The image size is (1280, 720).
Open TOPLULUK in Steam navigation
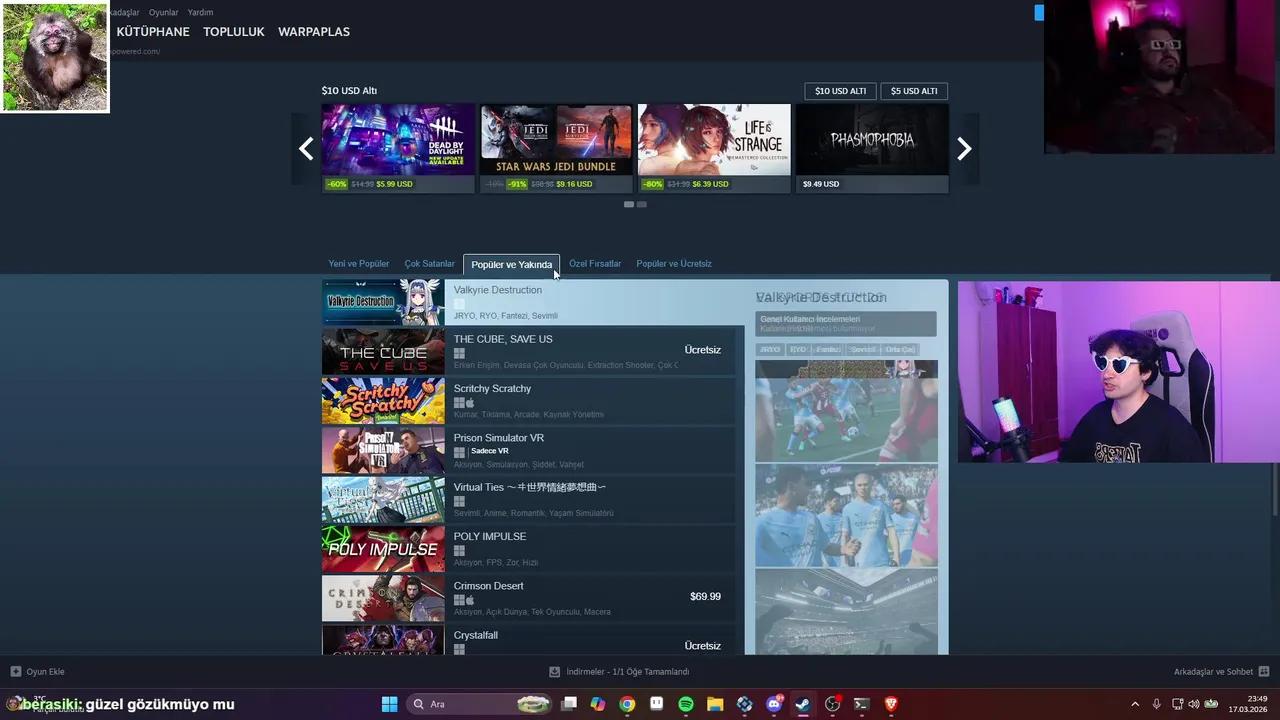coord(234,32)
